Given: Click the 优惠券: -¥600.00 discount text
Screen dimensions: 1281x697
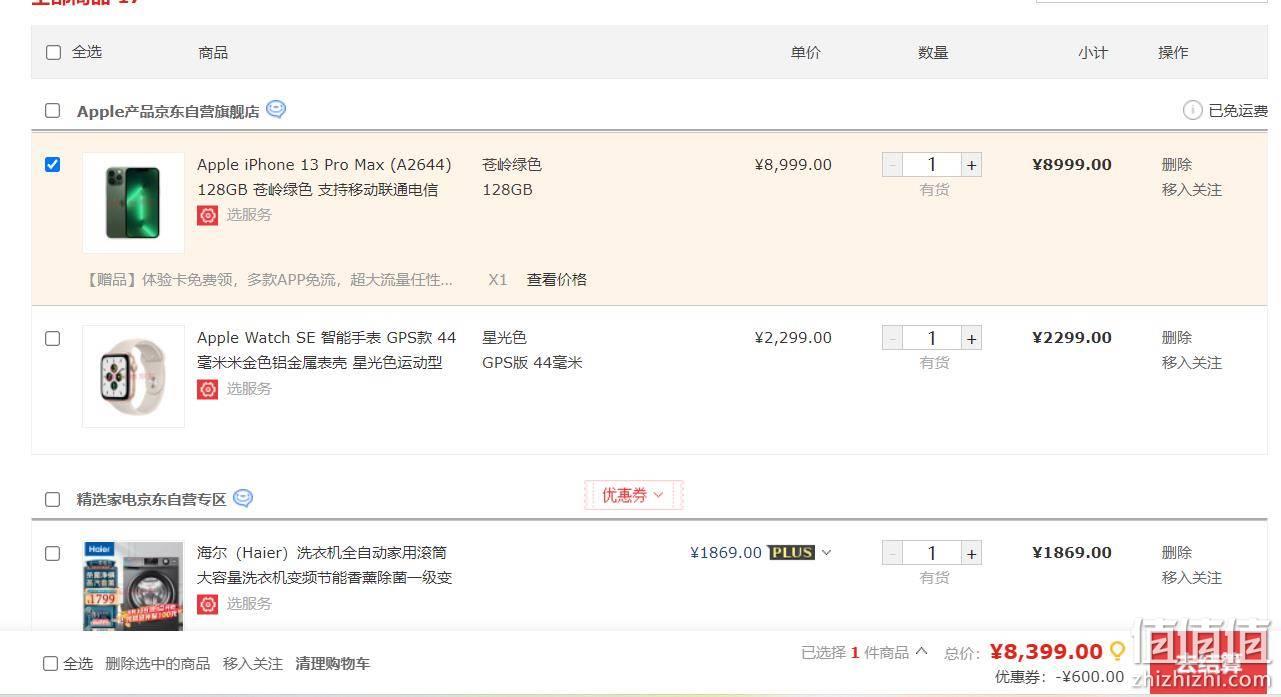Looking at the screenshot, I should point(1059,677).
